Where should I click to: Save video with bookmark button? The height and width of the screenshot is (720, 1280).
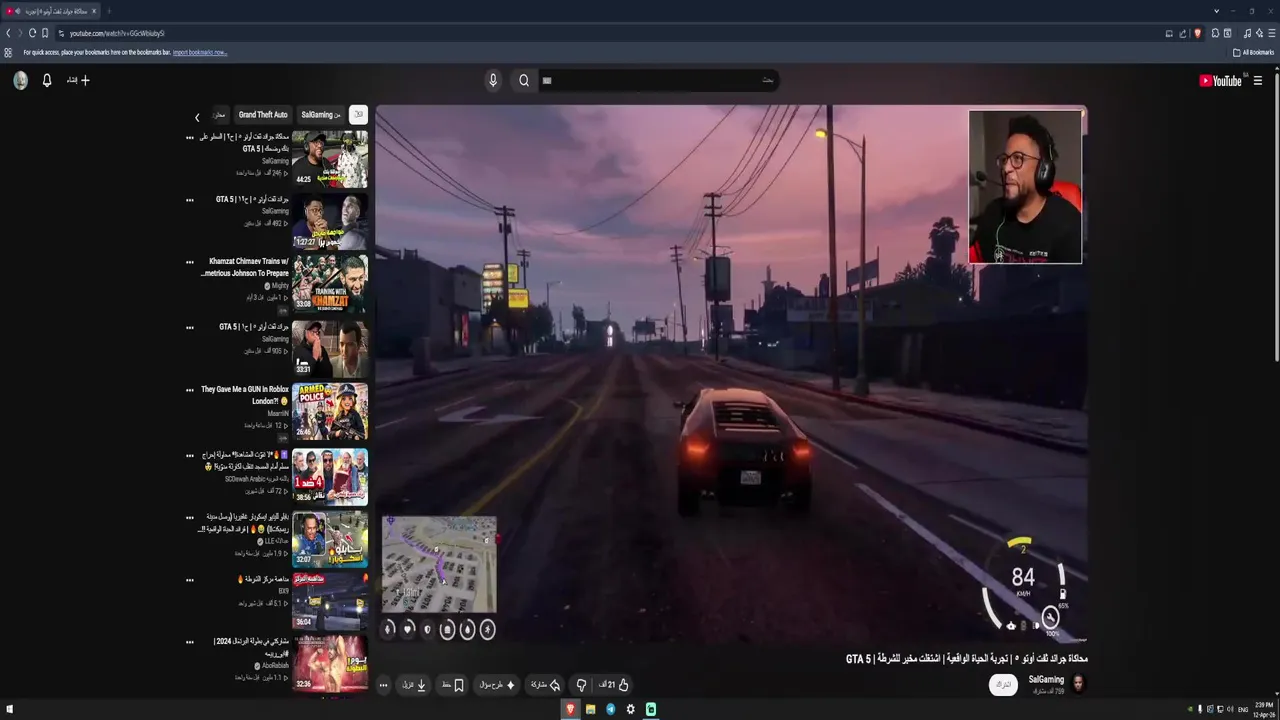[453, 685]
